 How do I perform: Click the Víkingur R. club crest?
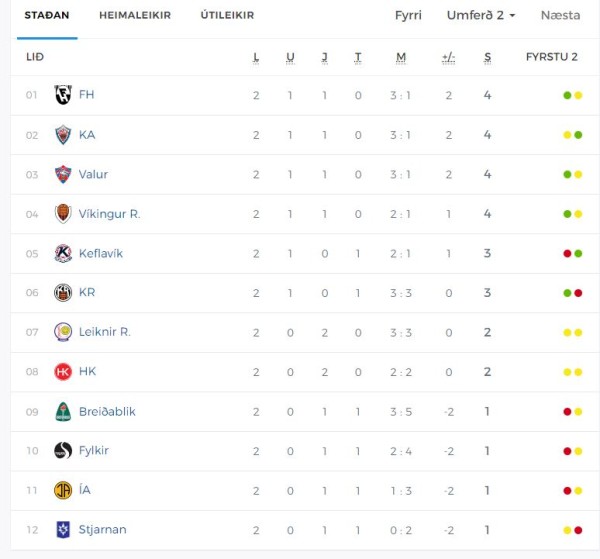[x=63, y=214]
